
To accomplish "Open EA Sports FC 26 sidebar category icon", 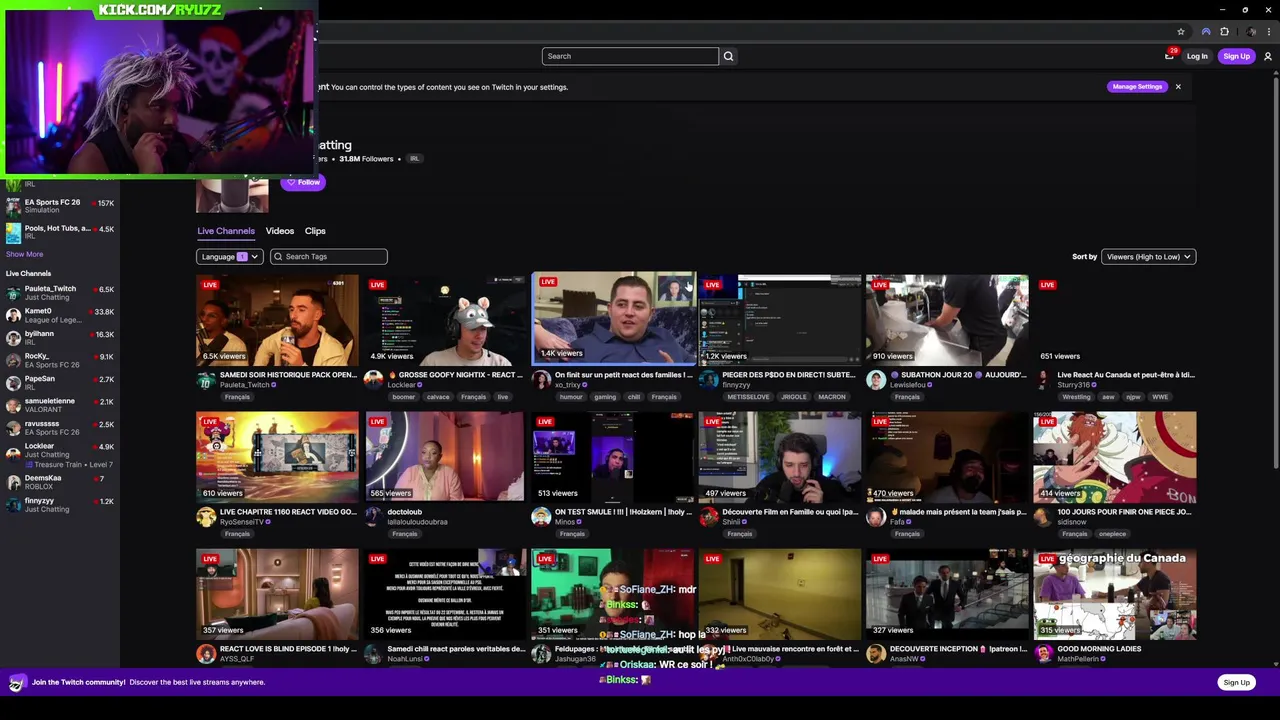I will tap(13, 207).
